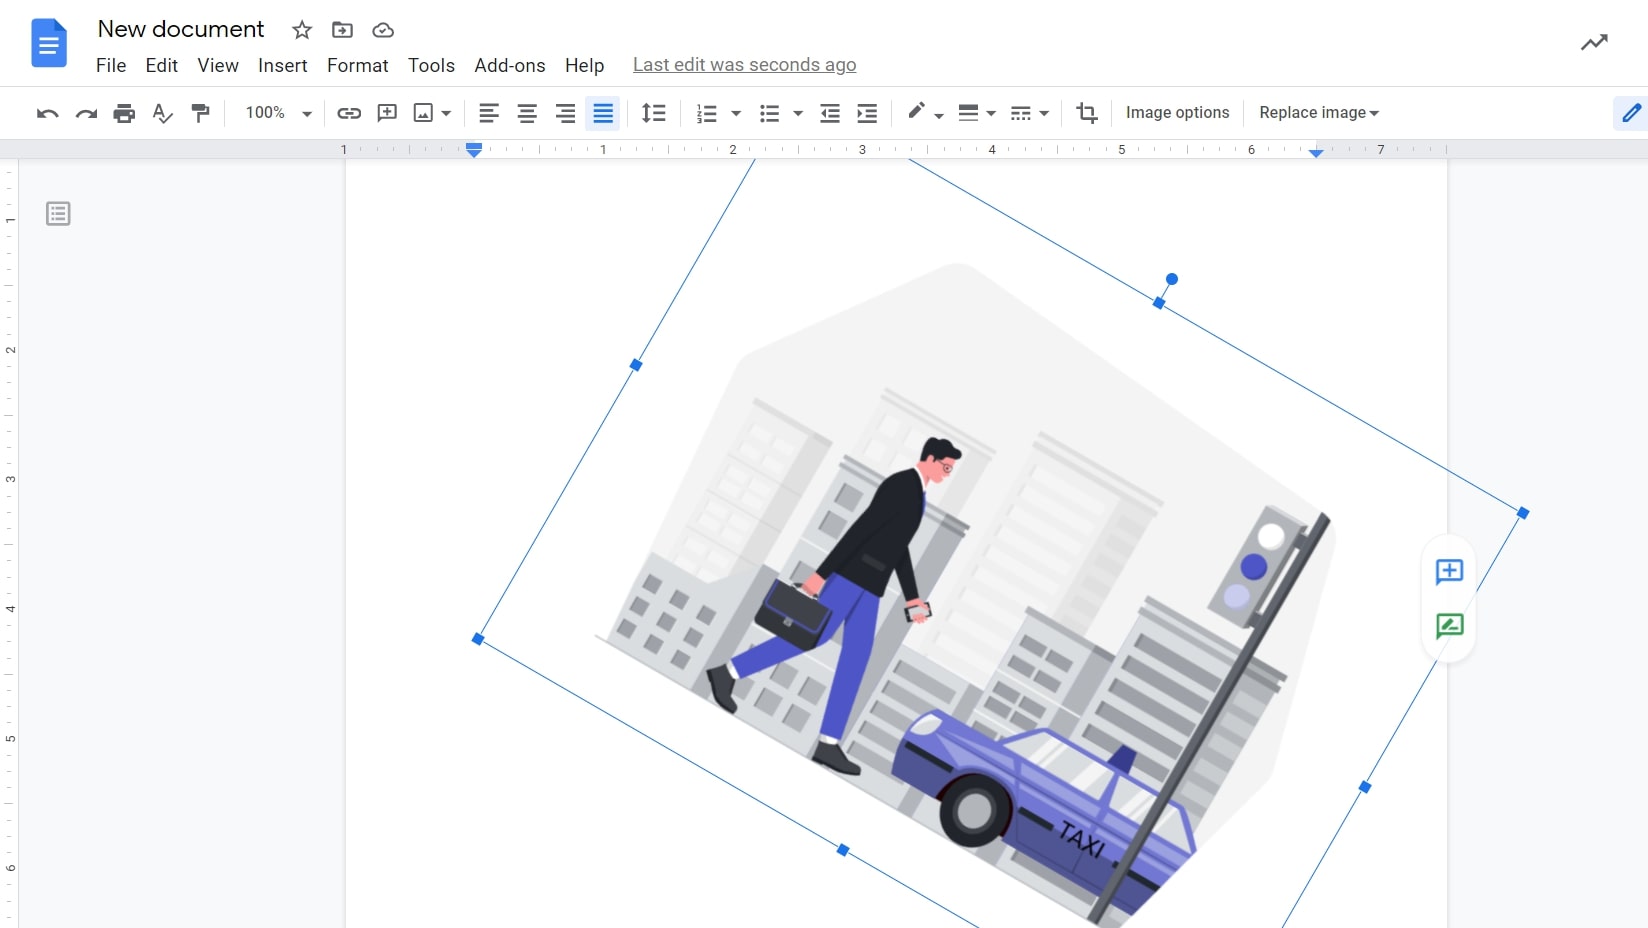Open the border color picker

(x=918, y=113)
